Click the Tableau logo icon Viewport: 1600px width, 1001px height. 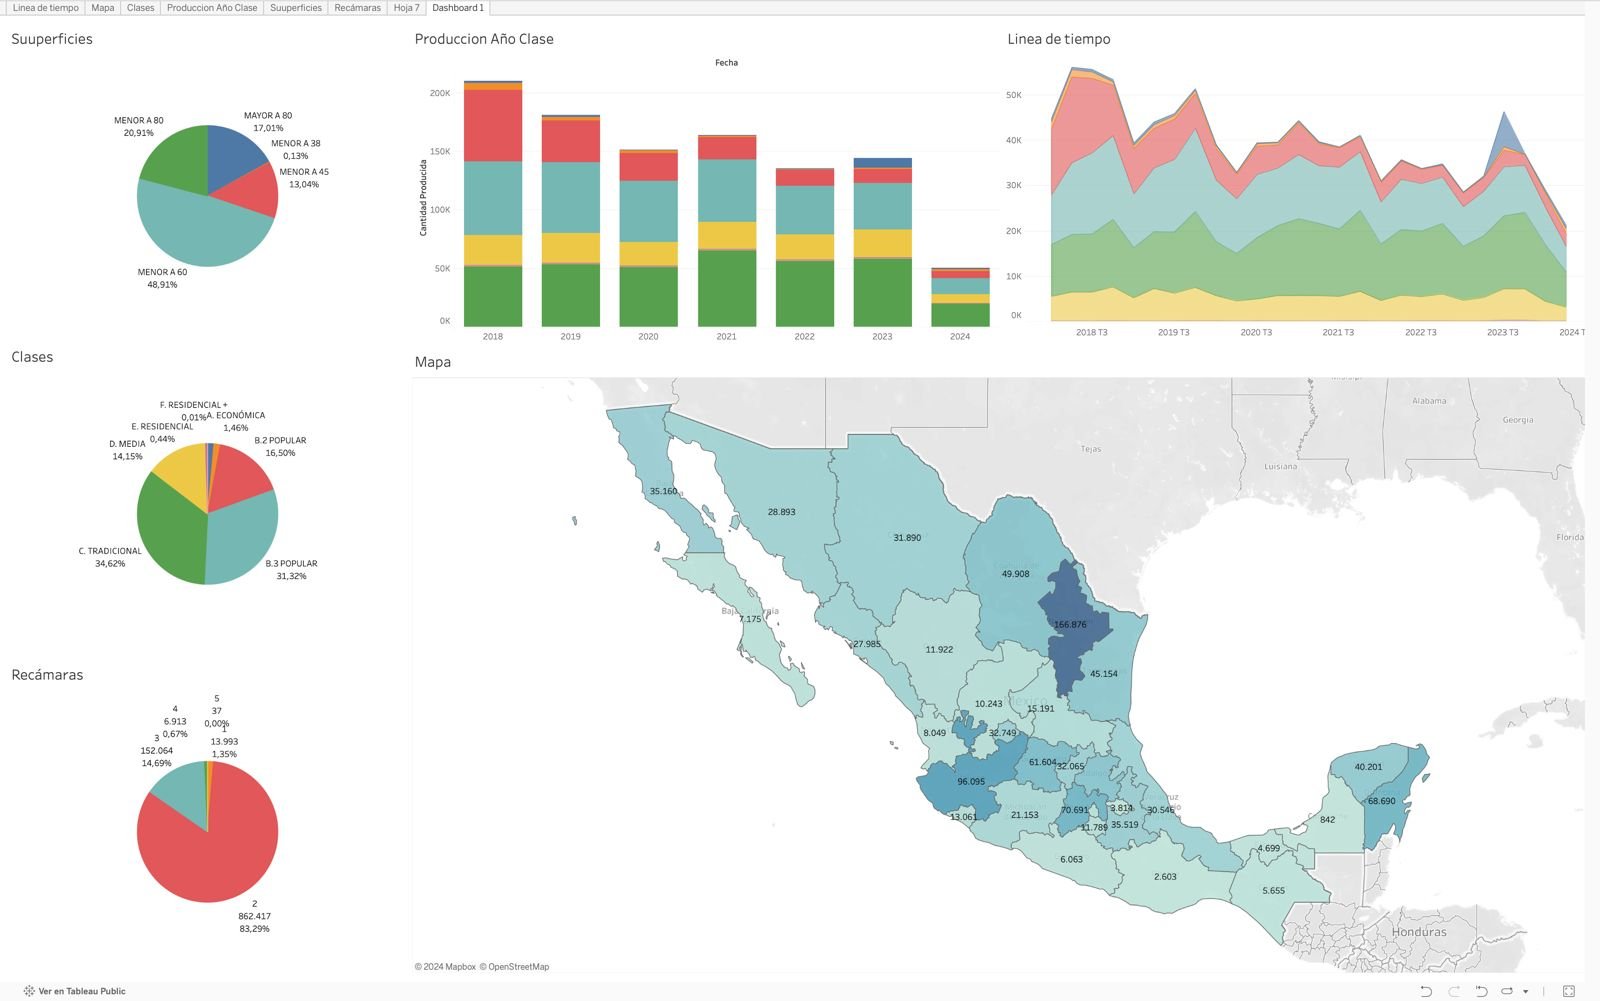[x=29, y=991]
